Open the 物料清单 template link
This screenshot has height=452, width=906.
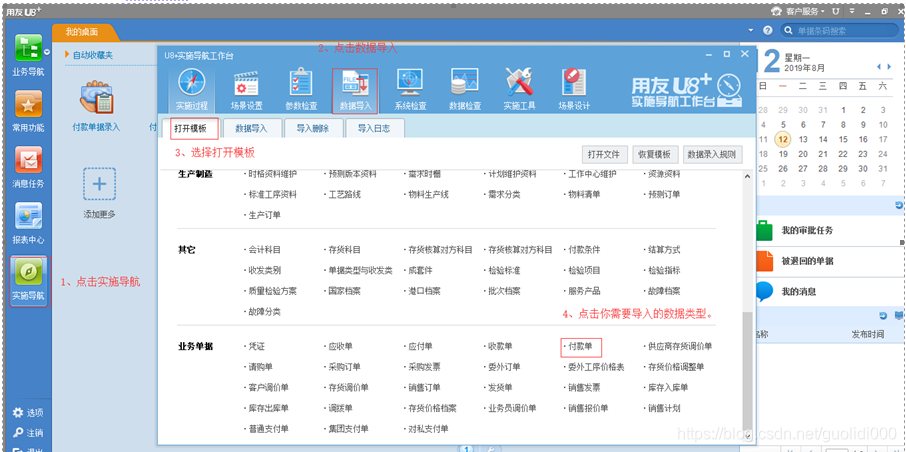[x=584, y=194]
